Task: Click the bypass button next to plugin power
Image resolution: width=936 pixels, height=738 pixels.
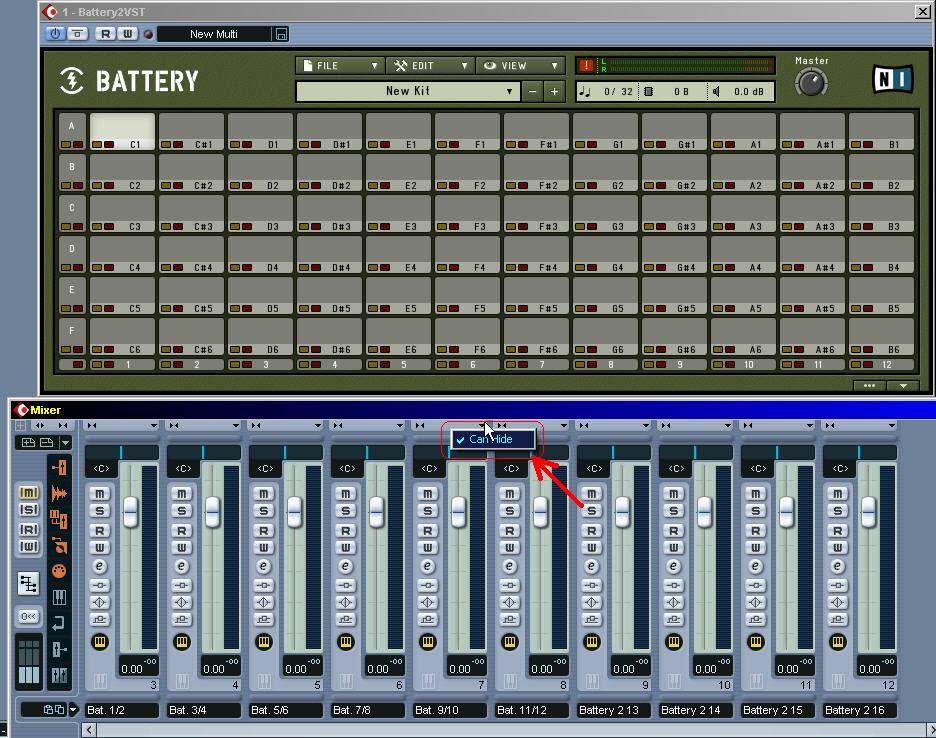Action: [x=78, y=34]
